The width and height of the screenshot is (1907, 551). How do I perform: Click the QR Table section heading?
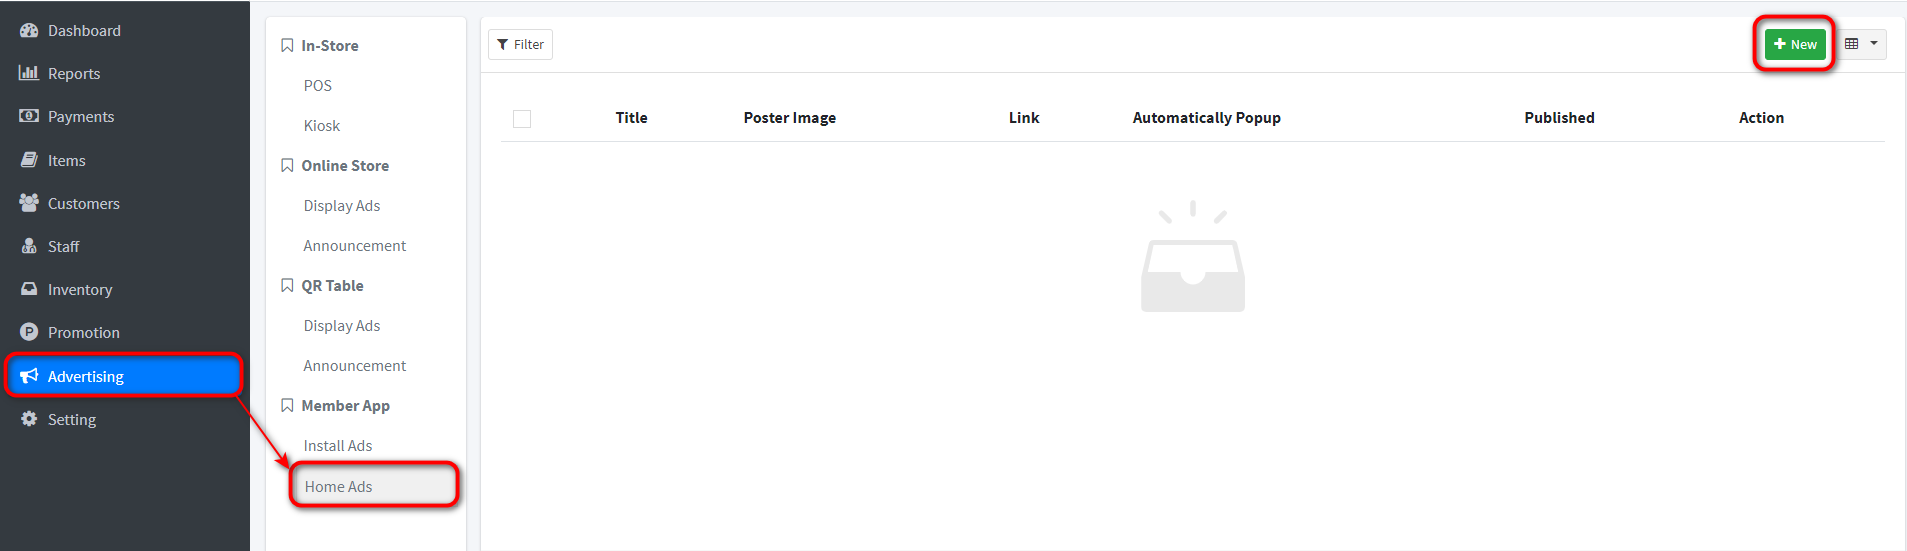coord(333,286)
